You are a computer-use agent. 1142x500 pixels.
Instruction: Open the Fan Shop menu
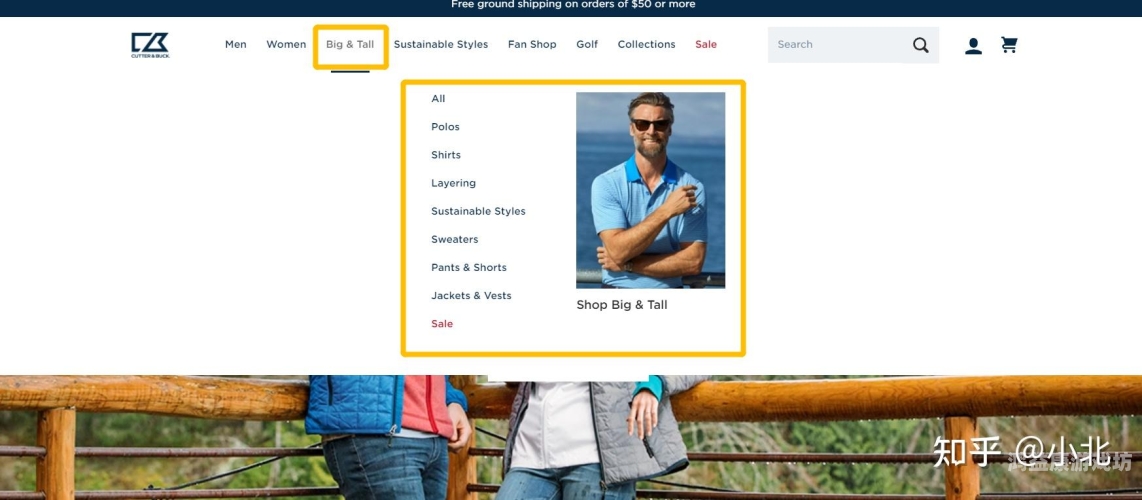pos(532,44)
